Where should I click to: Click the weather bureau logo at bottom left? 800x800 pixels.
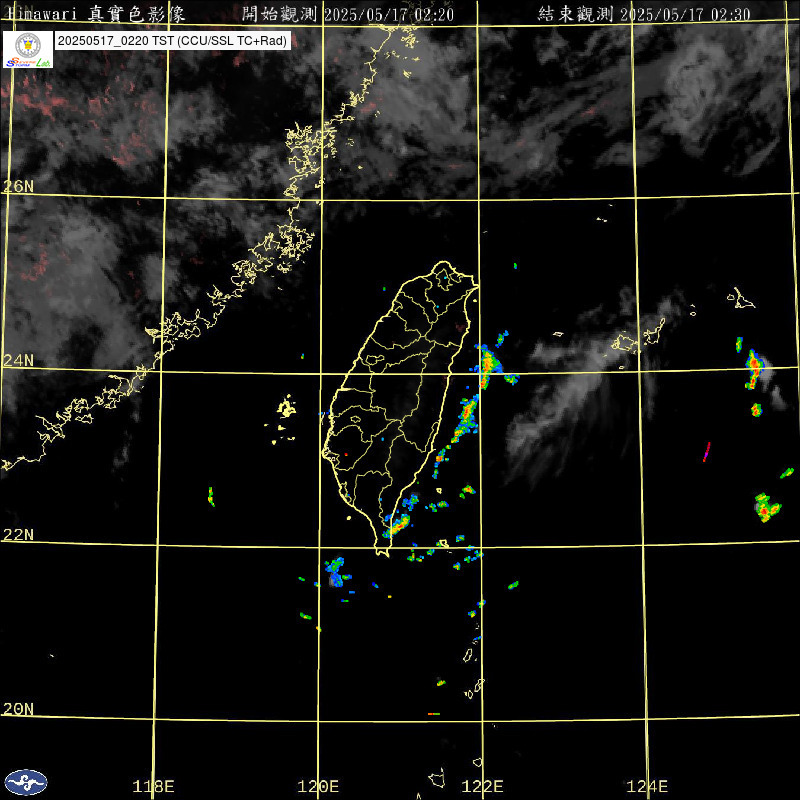pyautogui.click(x=26, y=782)
